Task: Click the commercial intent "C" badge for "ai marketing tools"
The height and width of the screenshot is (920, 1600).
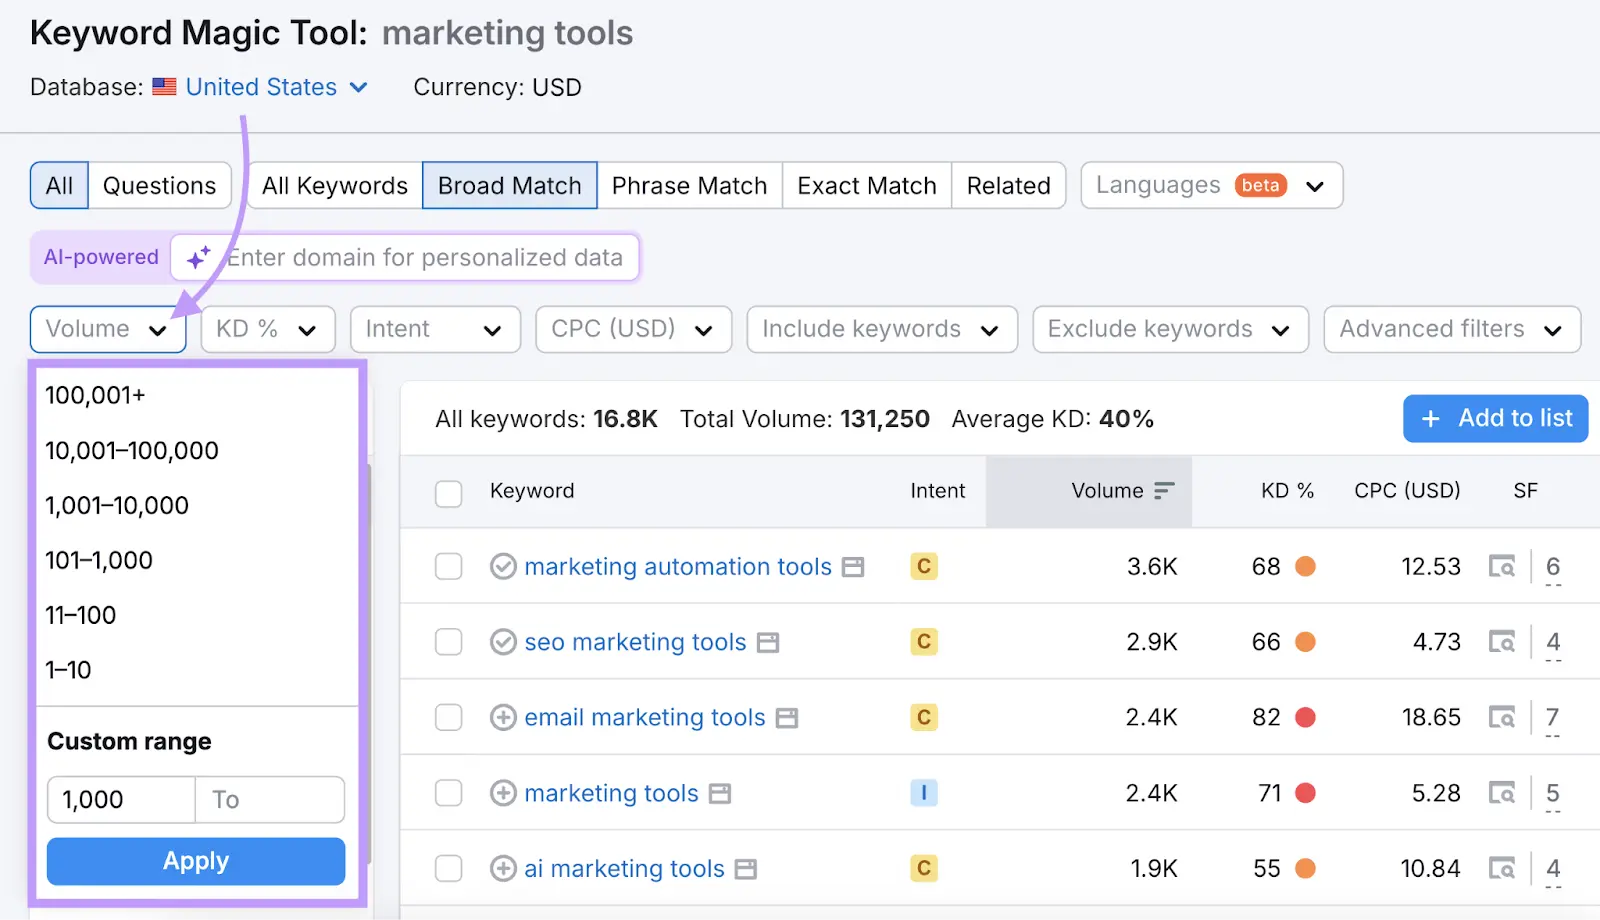Action: [x=923, y=868]
